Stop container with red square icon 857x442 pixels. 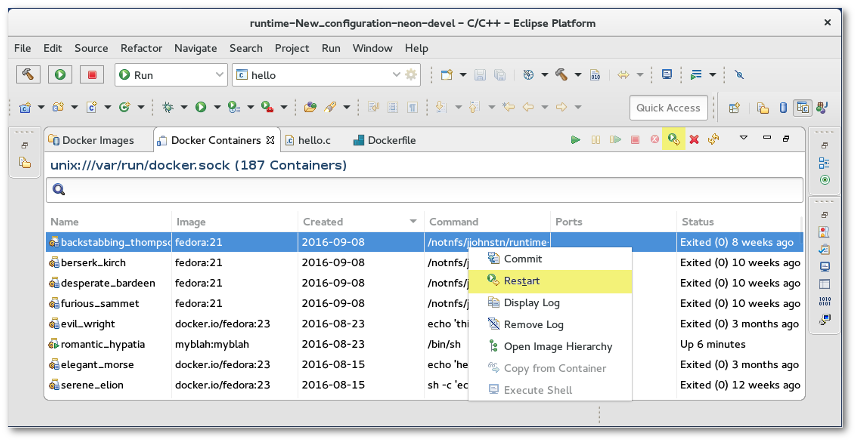[635, 140]
